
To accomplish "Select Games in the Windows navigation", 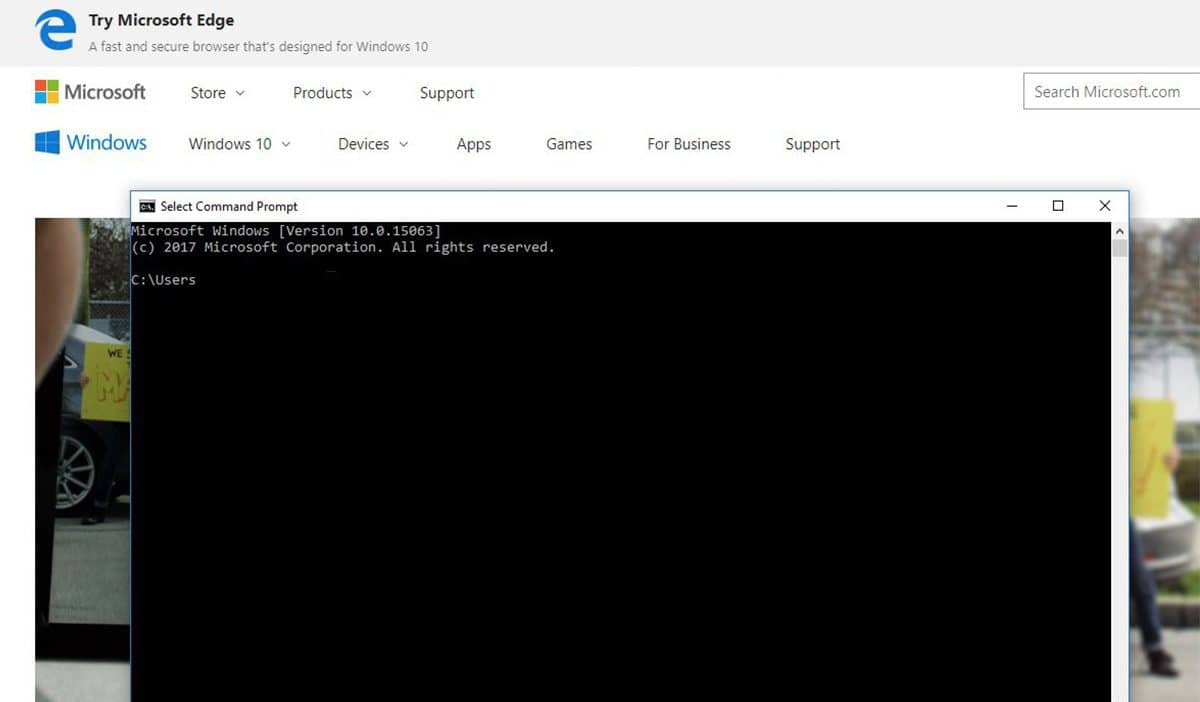I will click(x=568, y=144).
